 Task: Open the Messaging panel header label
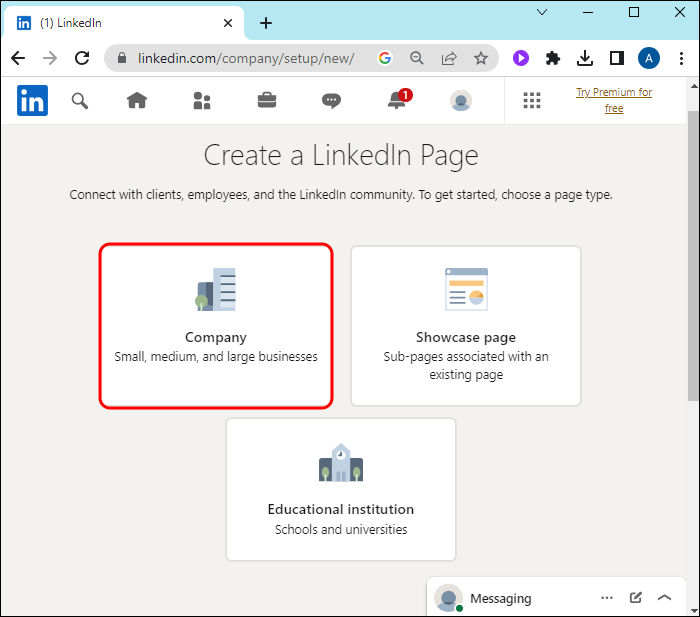click(x=500, y=598)
